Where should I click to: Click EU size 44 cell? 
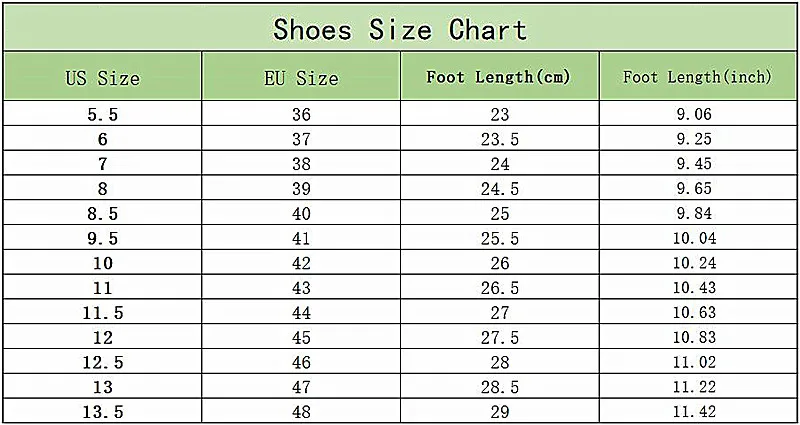(301, 314)
